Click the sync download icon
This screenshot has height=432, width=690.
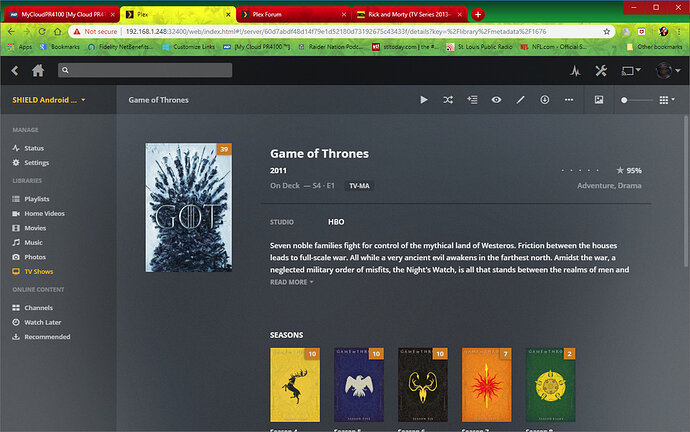click(545, 100)
